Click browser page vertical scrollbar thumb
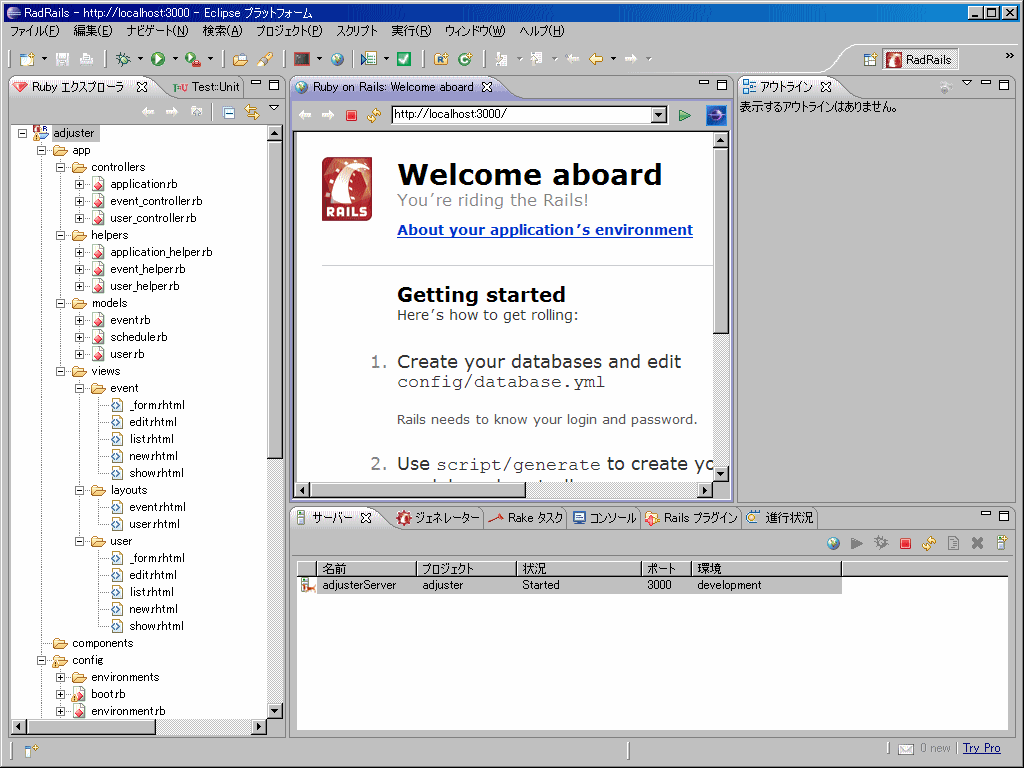The image size is (1024, 768). tap(720, 240)
